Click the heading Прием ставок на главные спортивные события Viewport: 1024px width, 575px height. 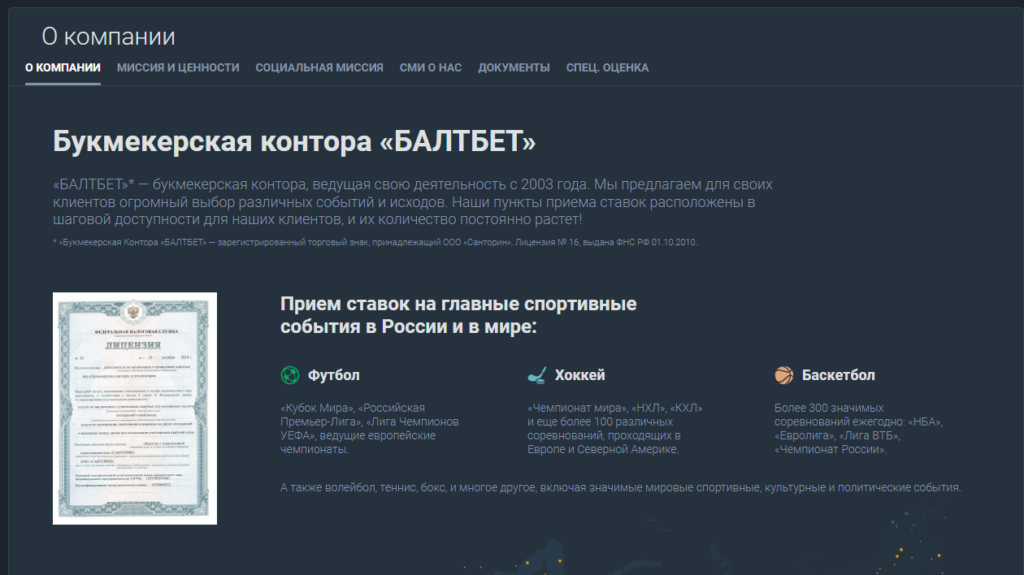click(458, 315)
